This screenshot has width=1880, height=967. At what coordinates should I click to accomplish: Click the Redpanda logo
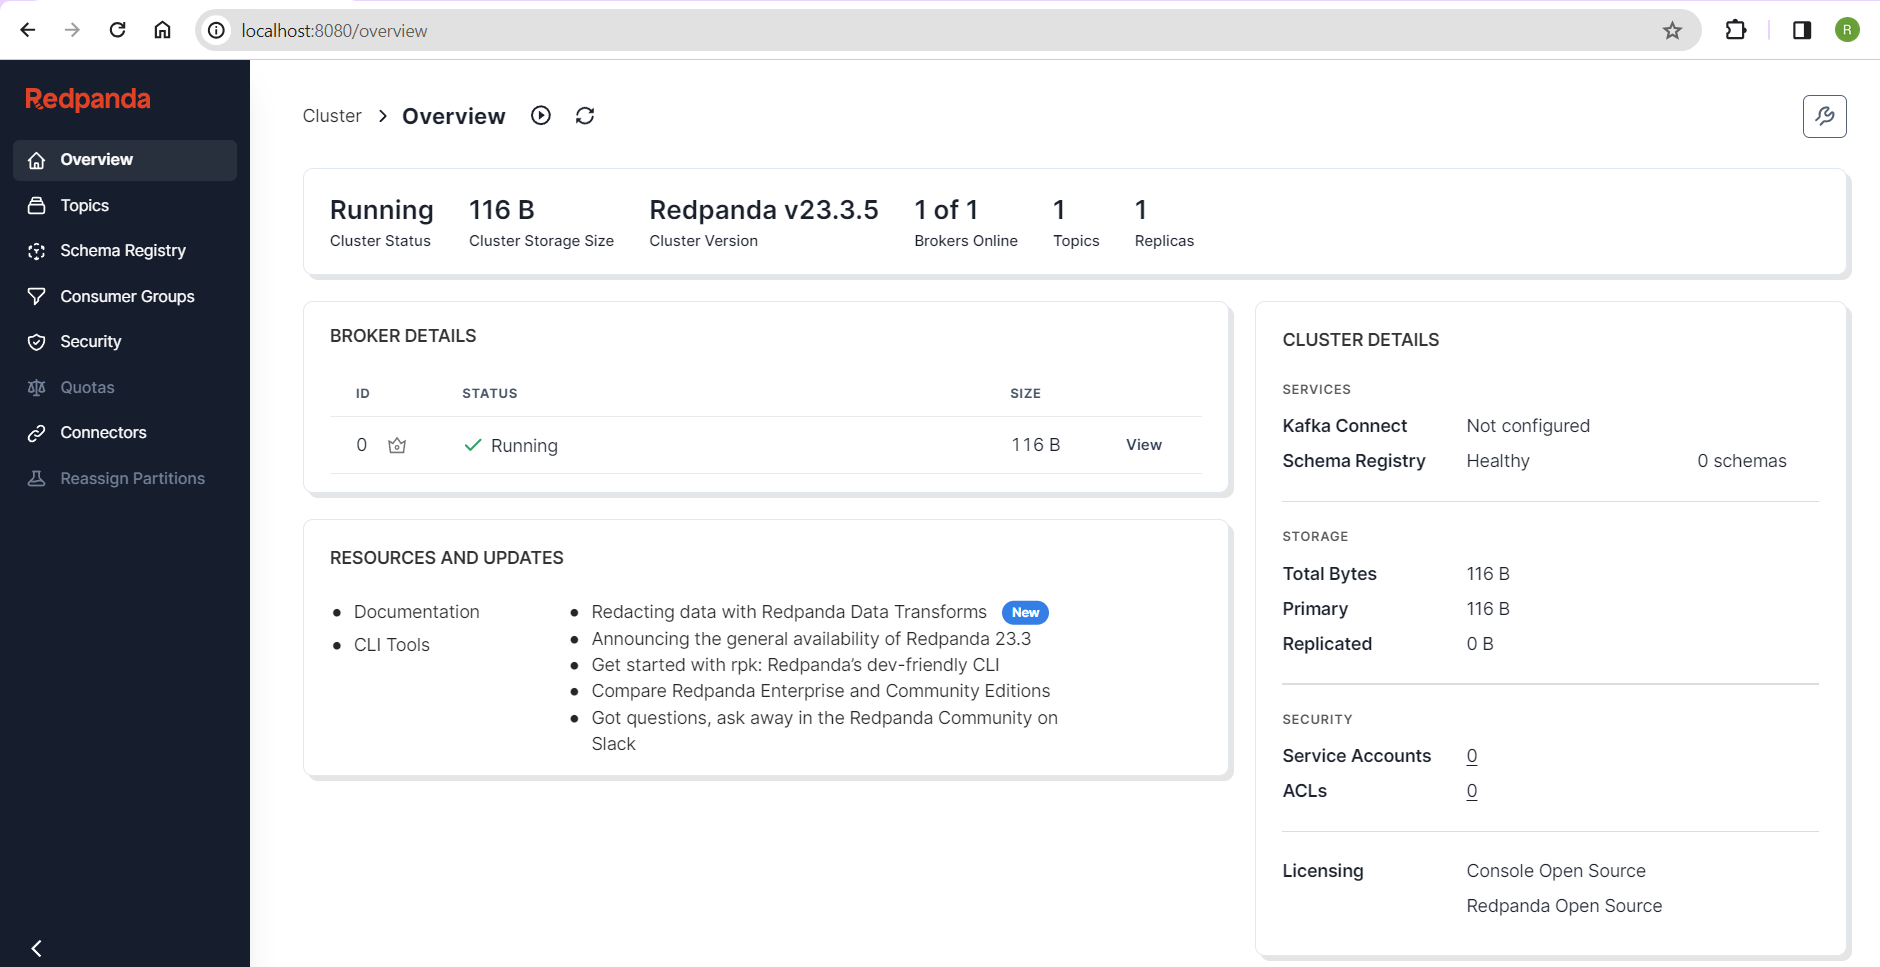click(x=88, y=99)
